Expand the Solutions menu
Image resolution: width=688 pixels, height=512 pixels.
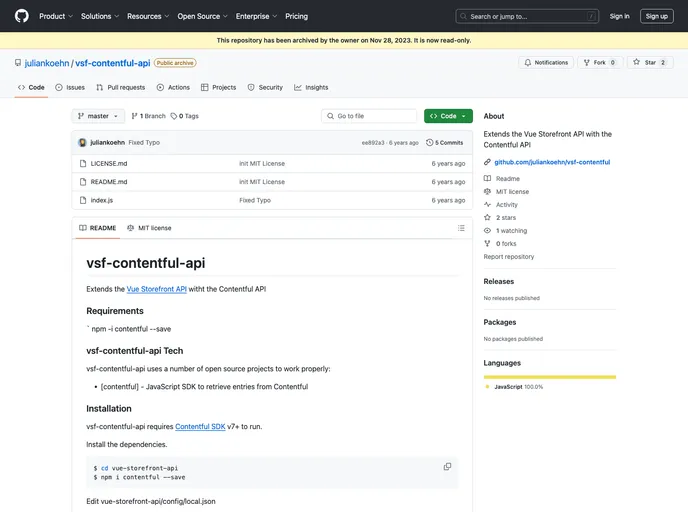pyautogui.click(x=100, y=16)
